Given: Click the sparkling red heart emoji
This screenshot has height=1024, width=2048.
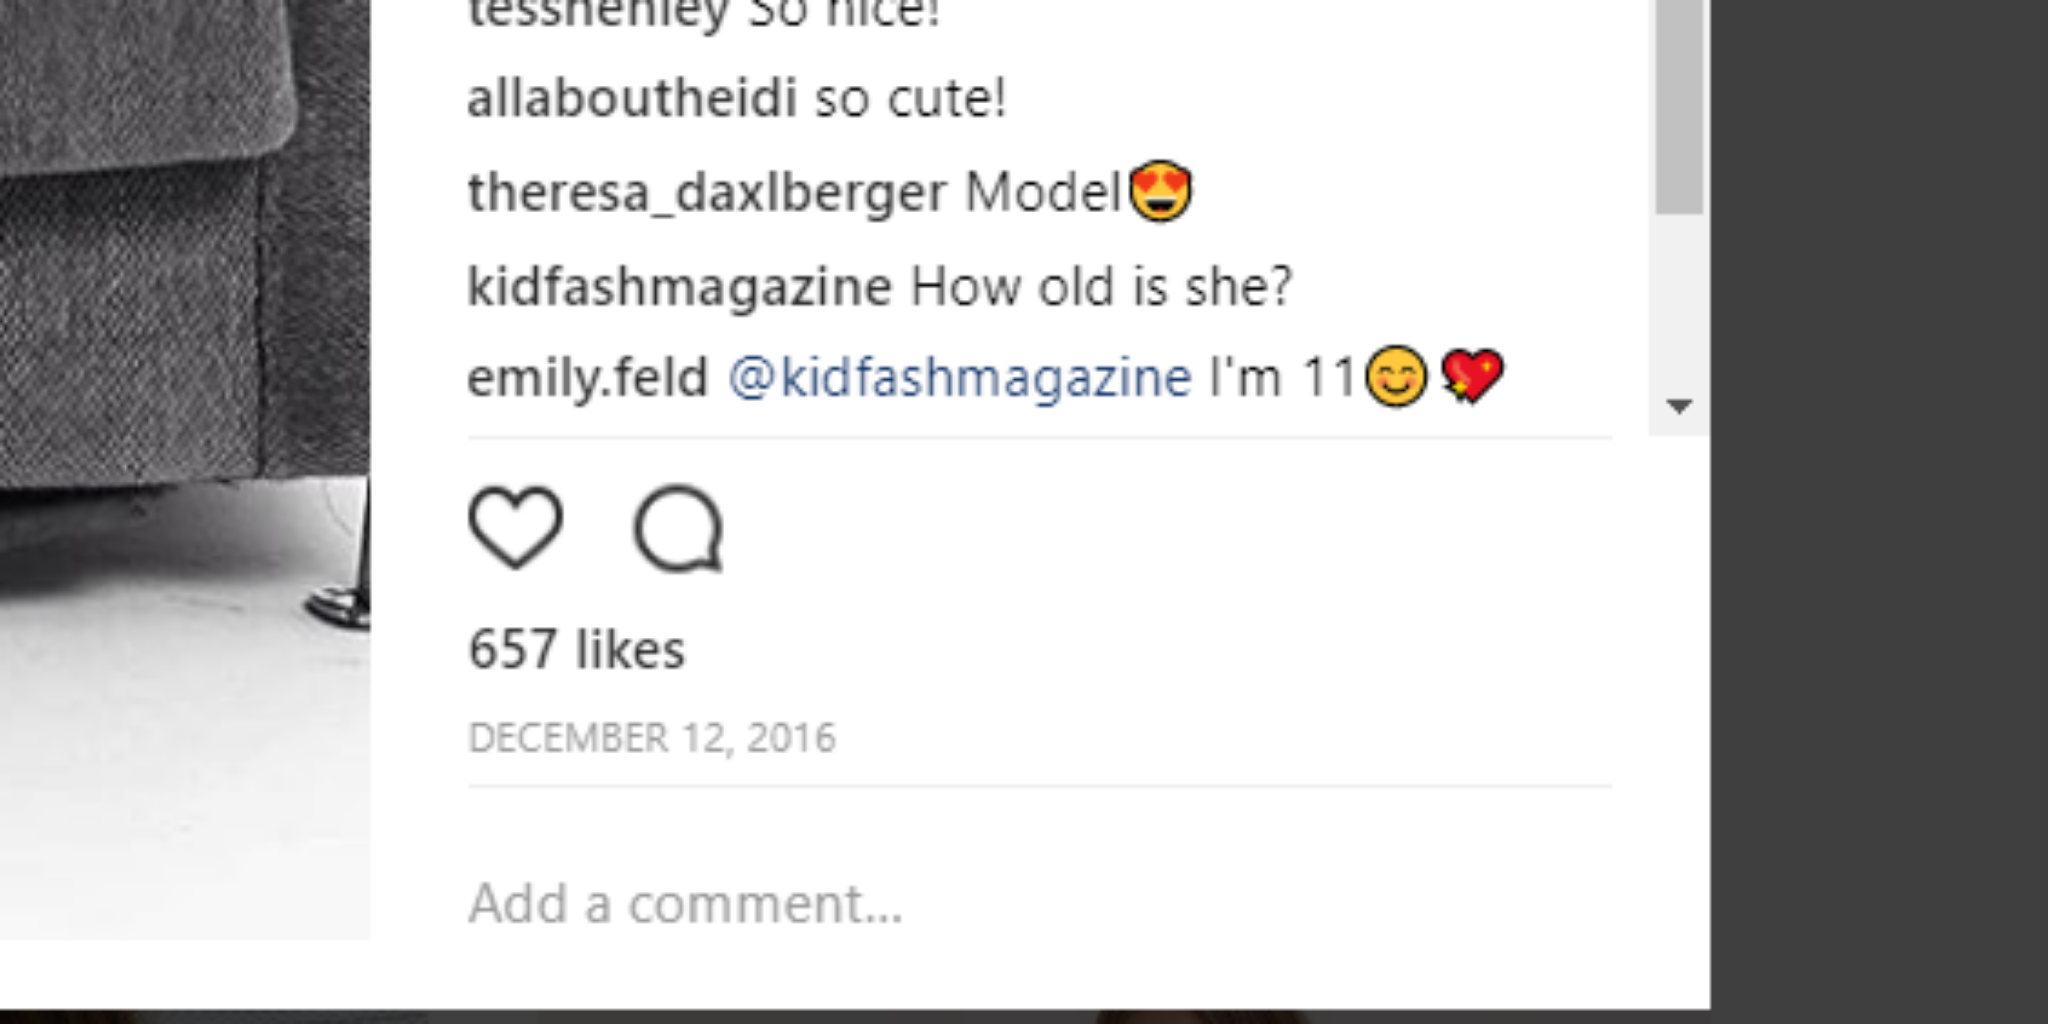Looking at the screenshot, I should point(1471,377).
